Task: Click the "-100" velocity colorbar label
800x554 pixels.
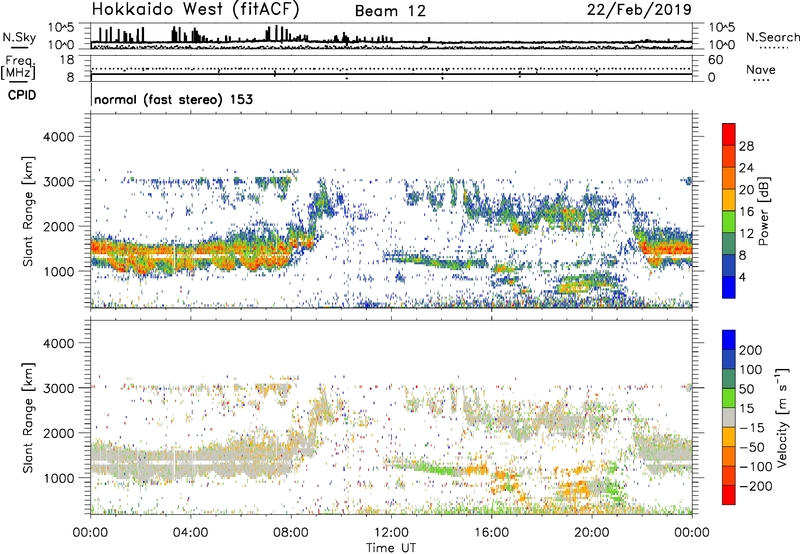Action: (x=756, y=467)
